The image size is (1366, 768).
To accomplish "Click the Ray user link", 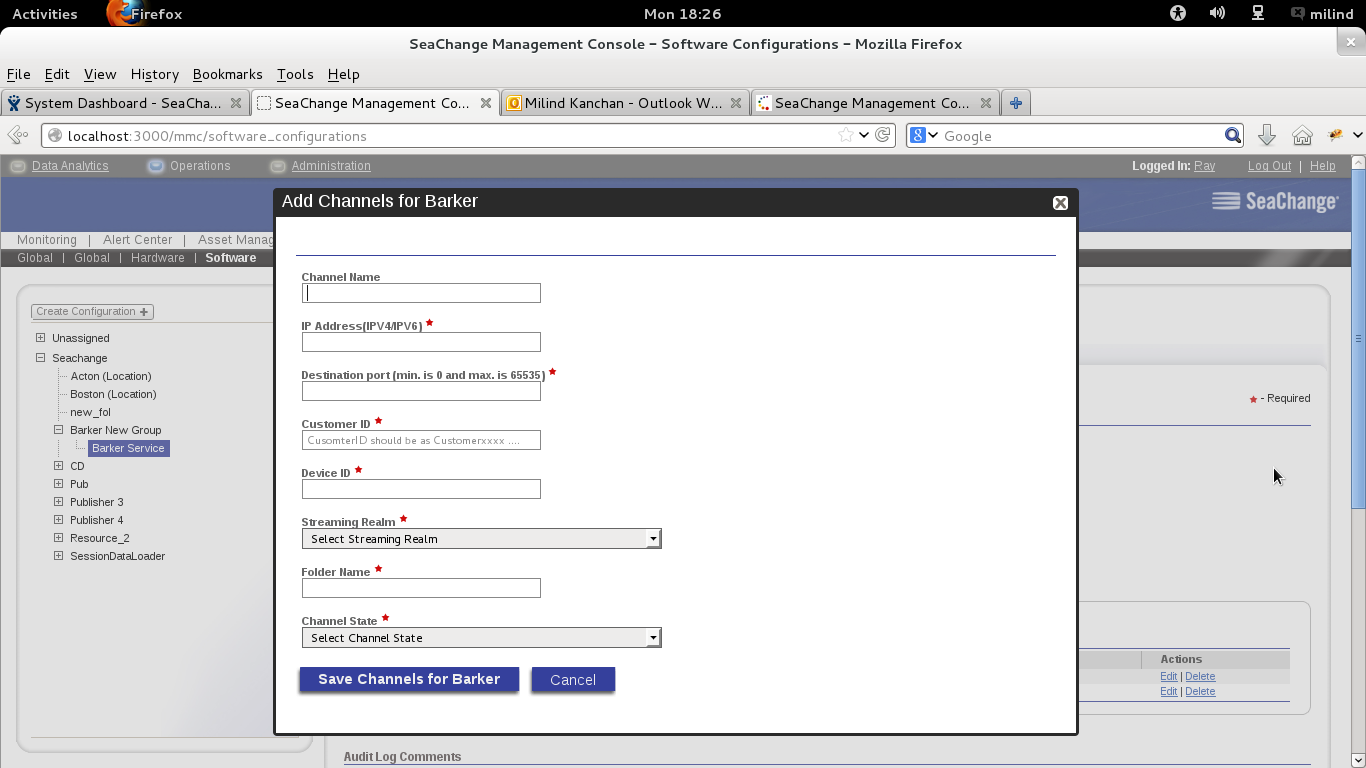I will coord(1204,166).
